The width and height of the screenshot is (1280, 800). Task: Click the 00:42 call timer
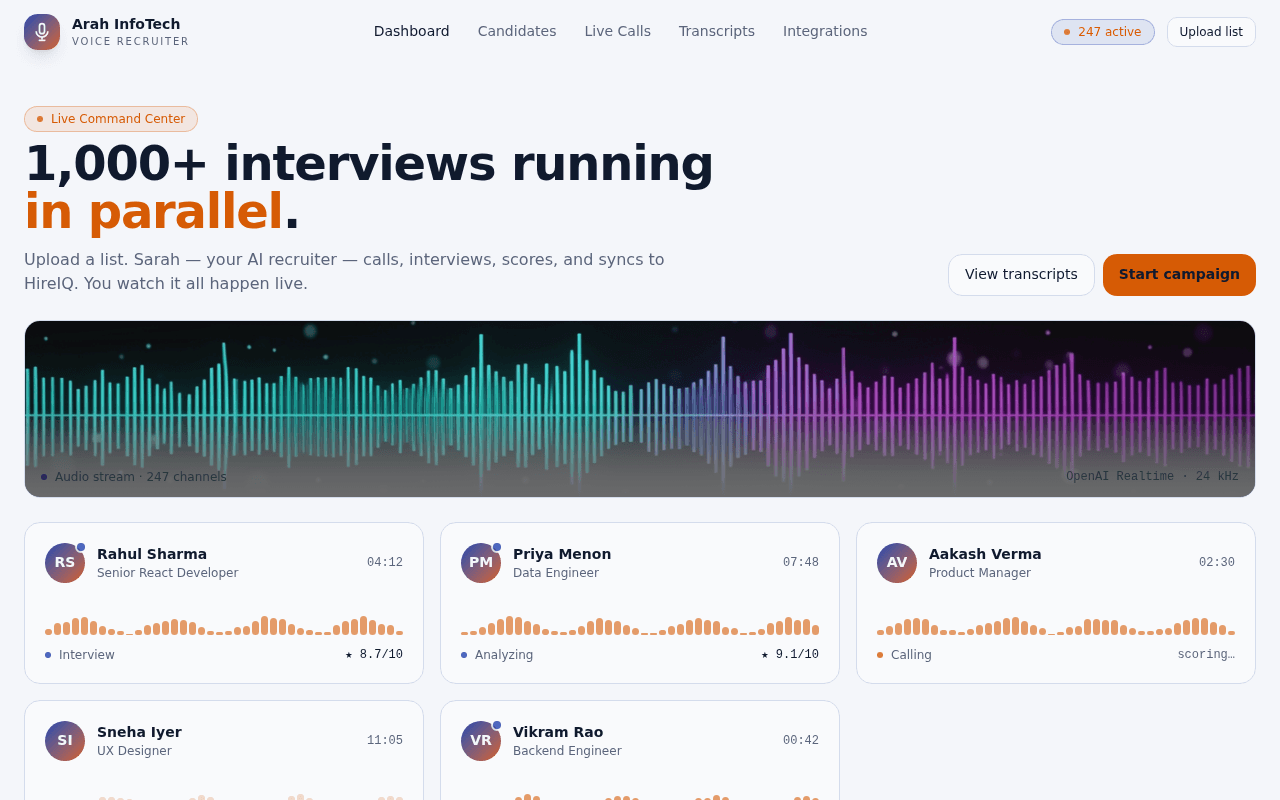pos(801,740)
